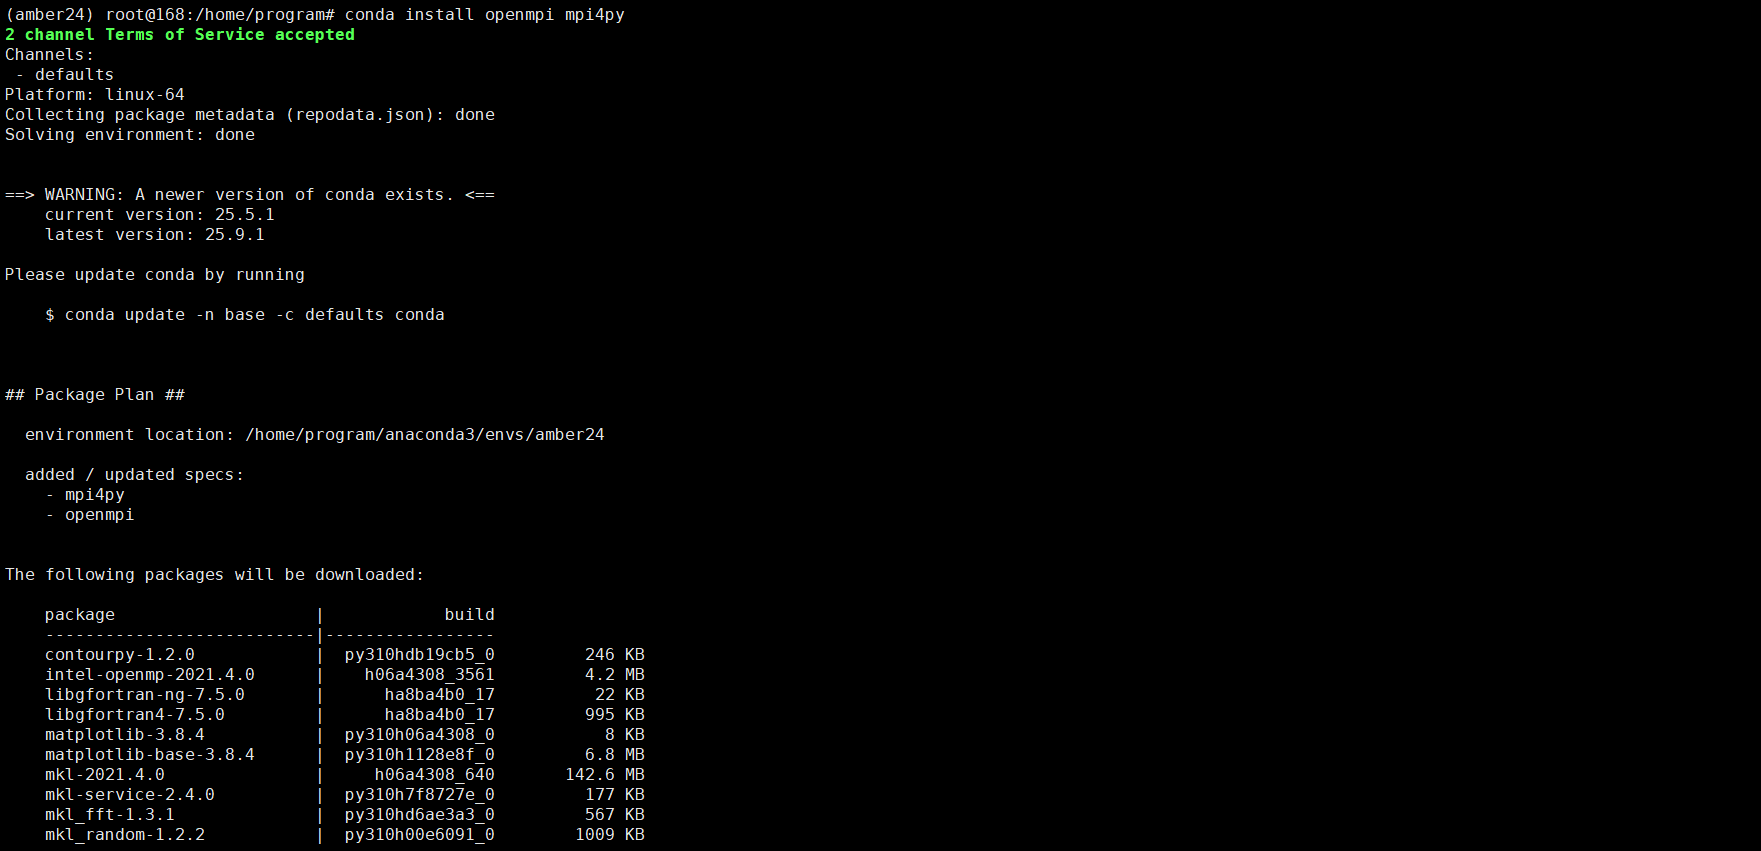Image resolution: width=1761 pixels, height=851 pixels.
Task: Click the 6.8 MB size value
Action: pos(615,755)
